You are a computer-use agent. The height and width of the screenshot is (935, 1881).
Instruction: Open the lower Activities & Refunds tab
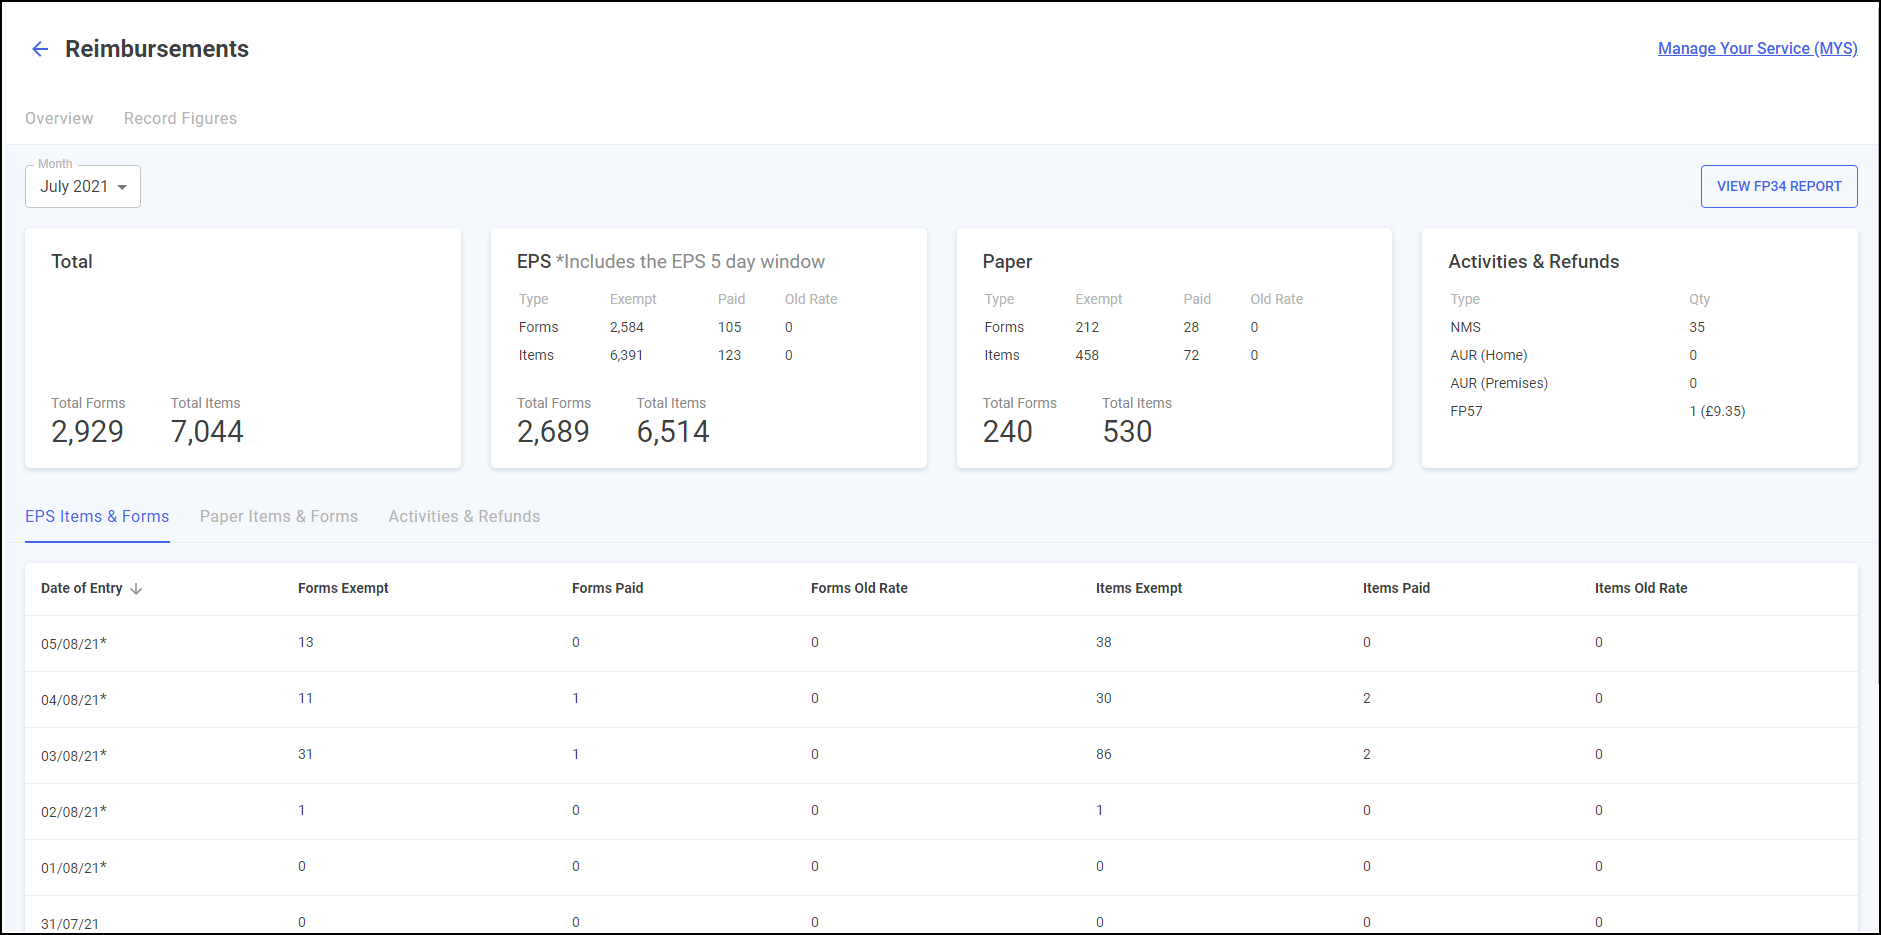[464, 516]
